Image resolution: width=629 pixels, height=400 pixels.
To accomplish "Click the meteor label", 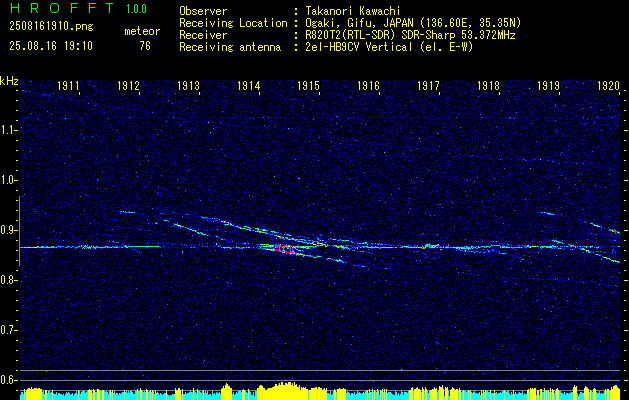I will pyautogui.click(x=142, y=31).
